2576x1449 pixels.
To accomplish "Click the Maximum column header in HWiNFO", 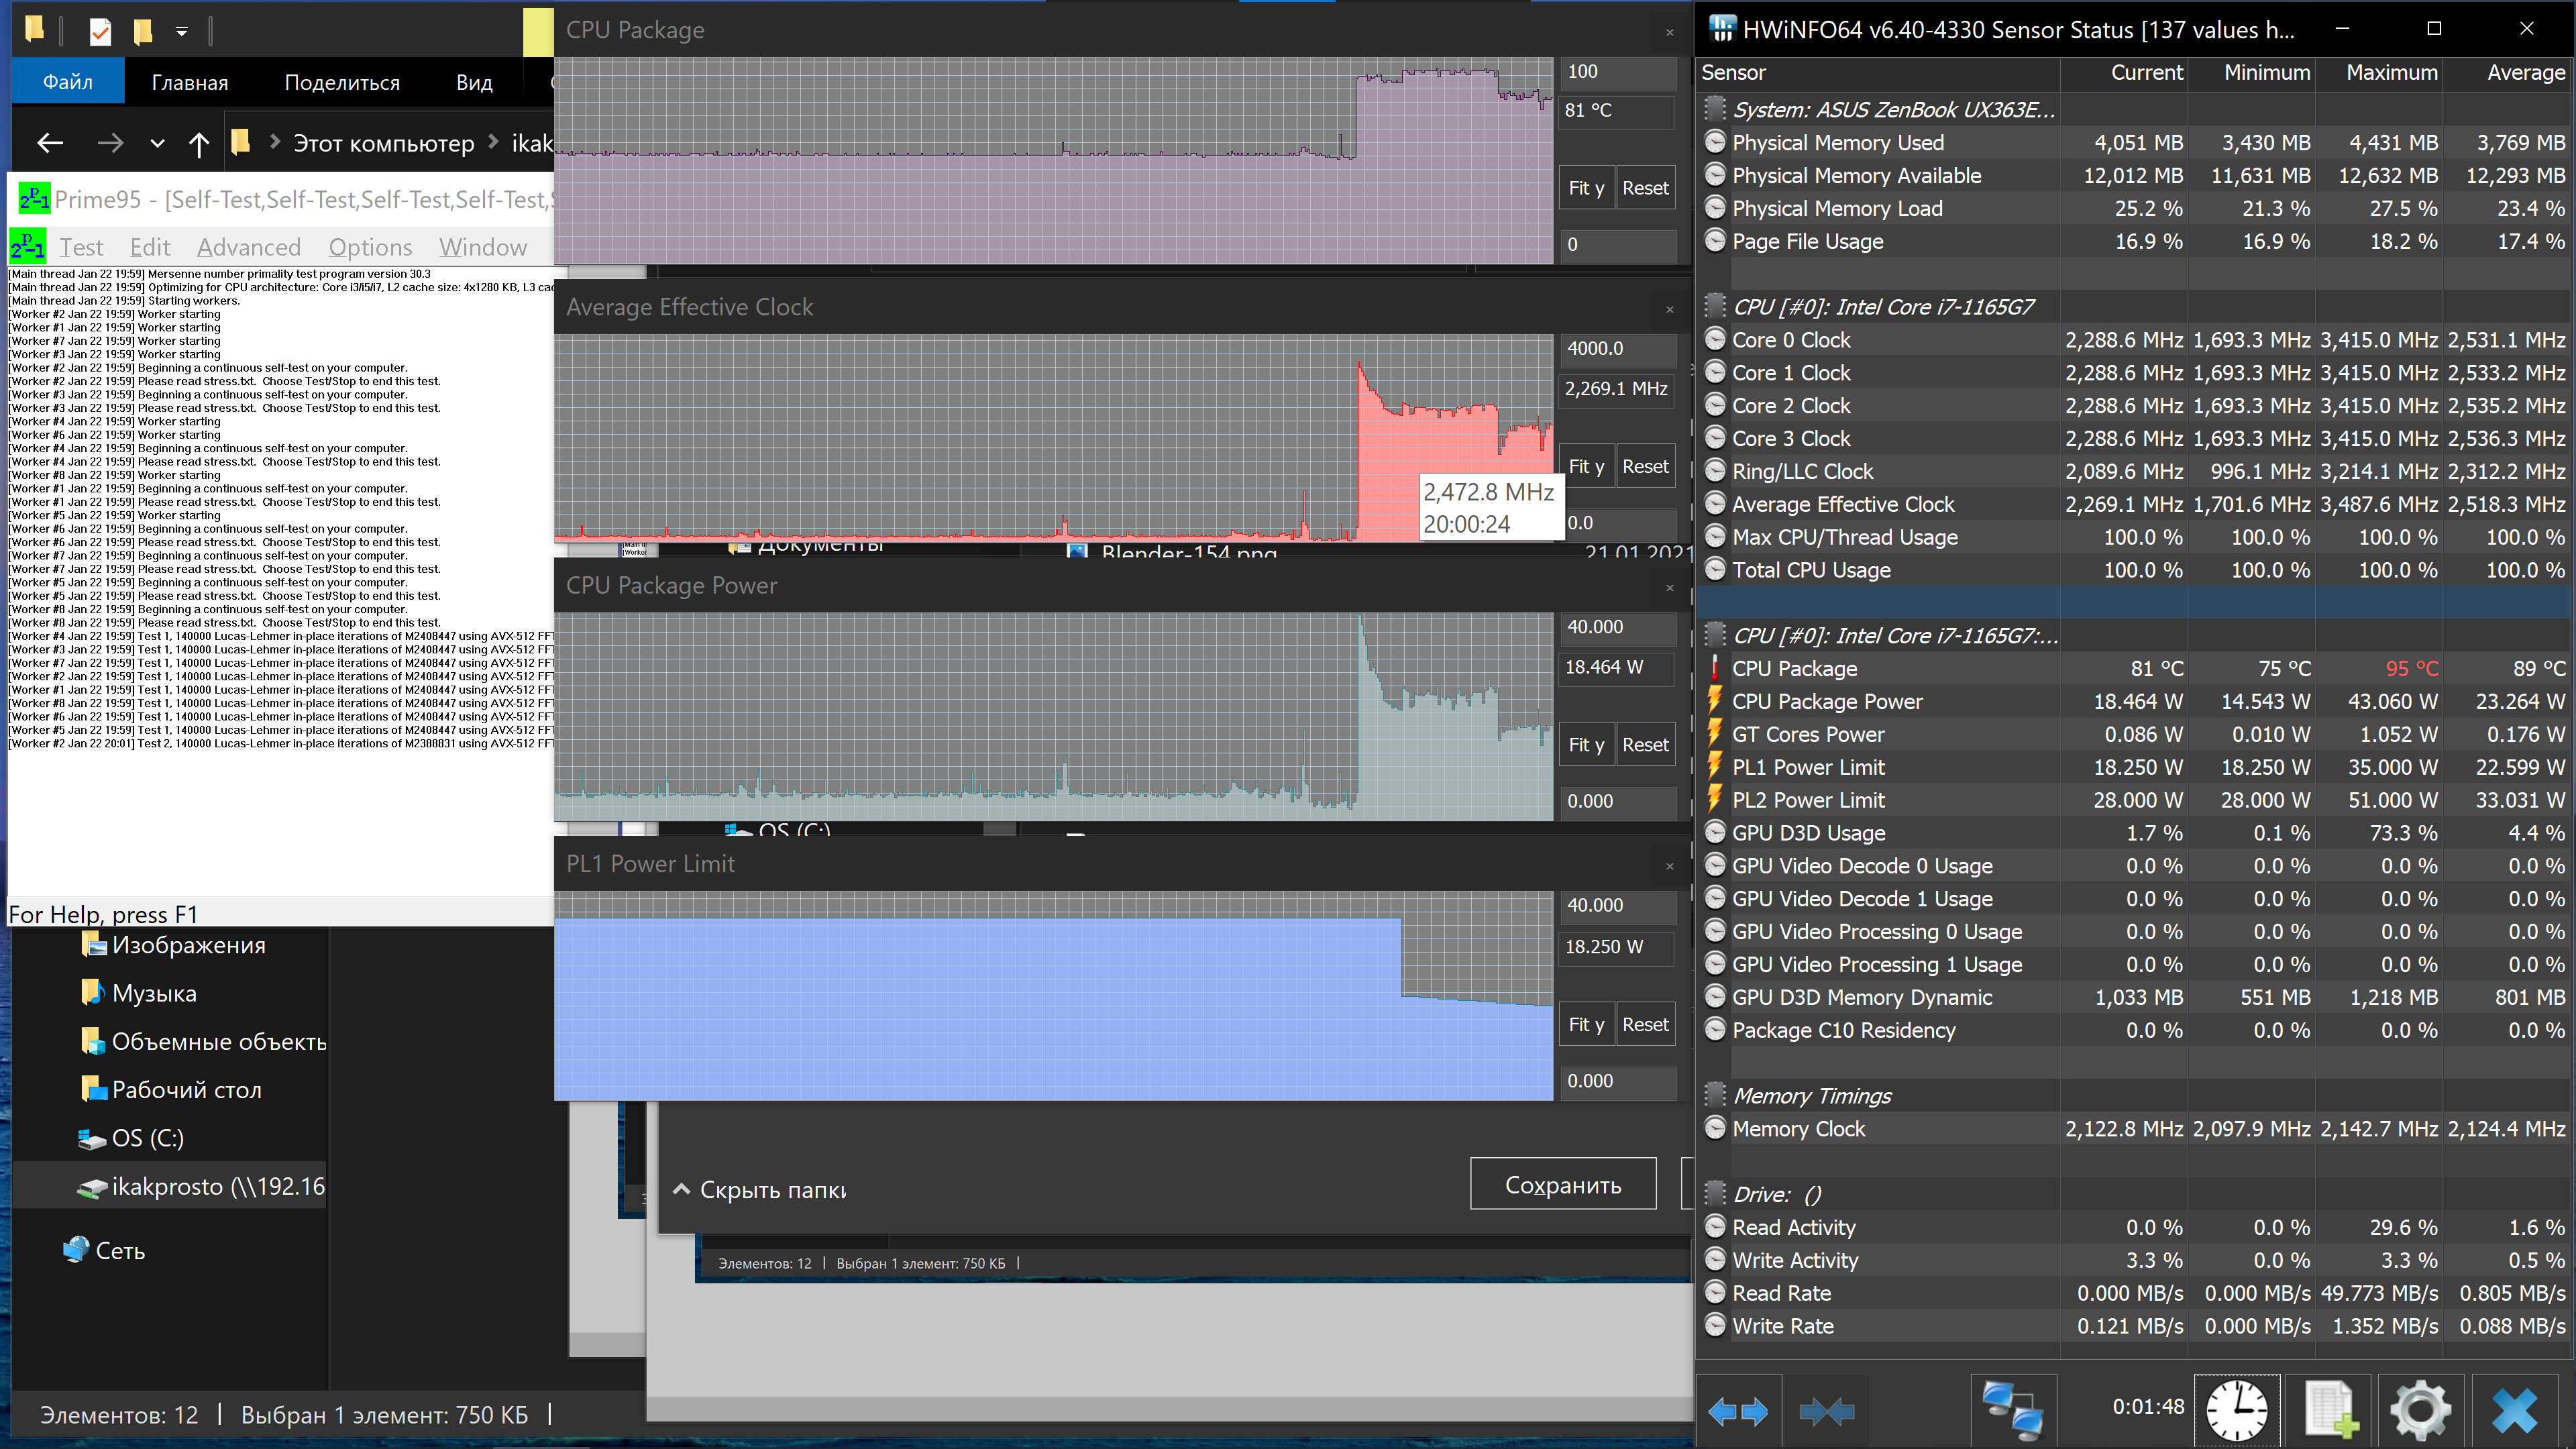I will coord(2380,73).
